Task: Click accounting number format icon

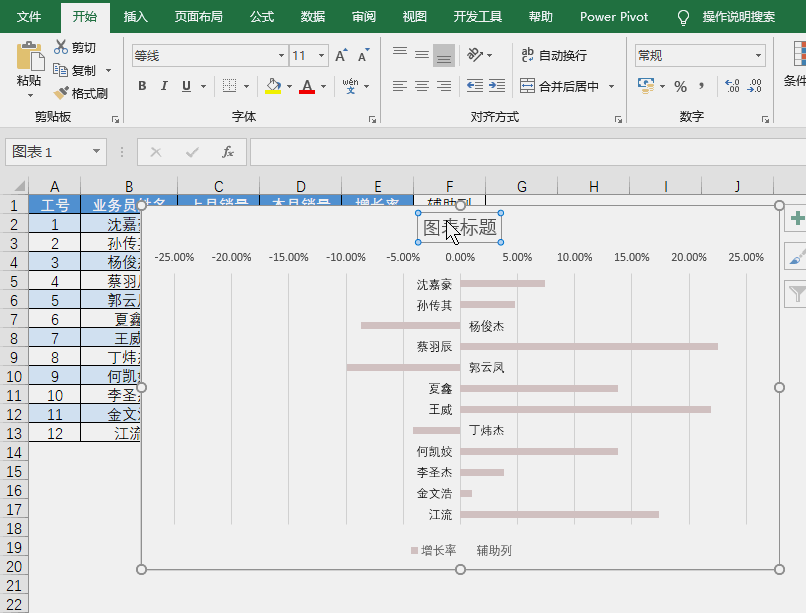Action: point(646,85)
